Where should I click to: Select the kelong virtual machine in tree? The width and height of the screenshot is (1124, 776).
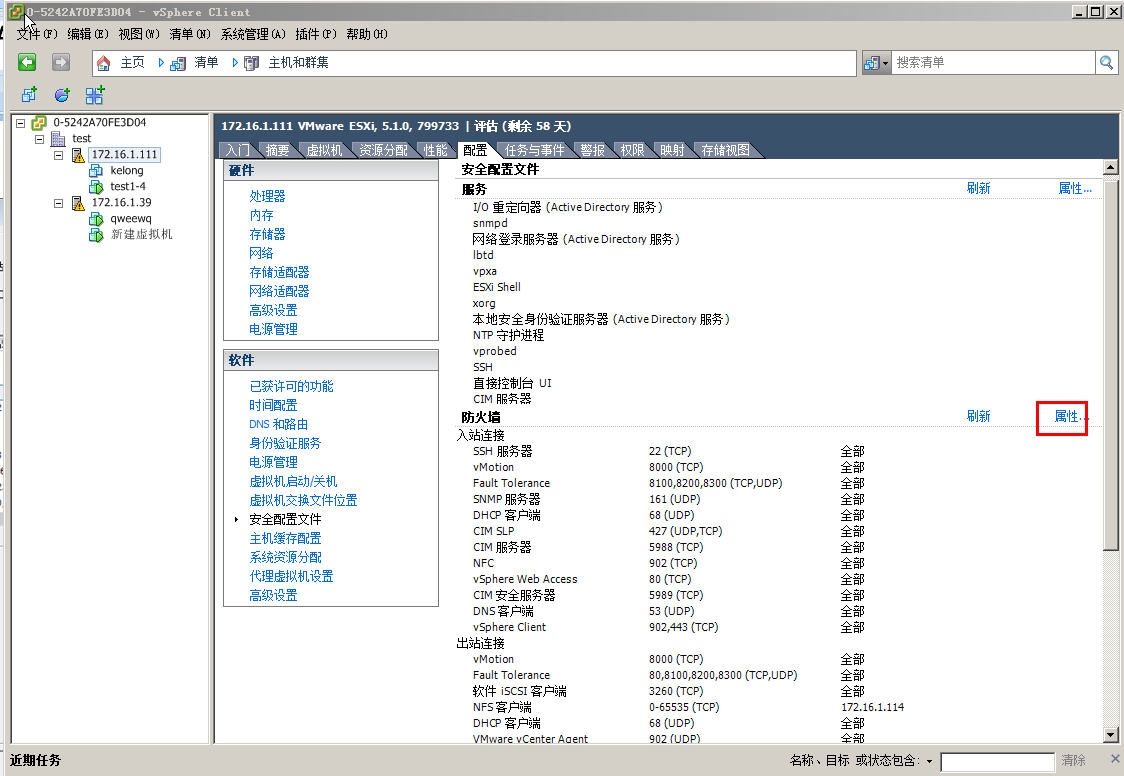(x=127, y=171)
